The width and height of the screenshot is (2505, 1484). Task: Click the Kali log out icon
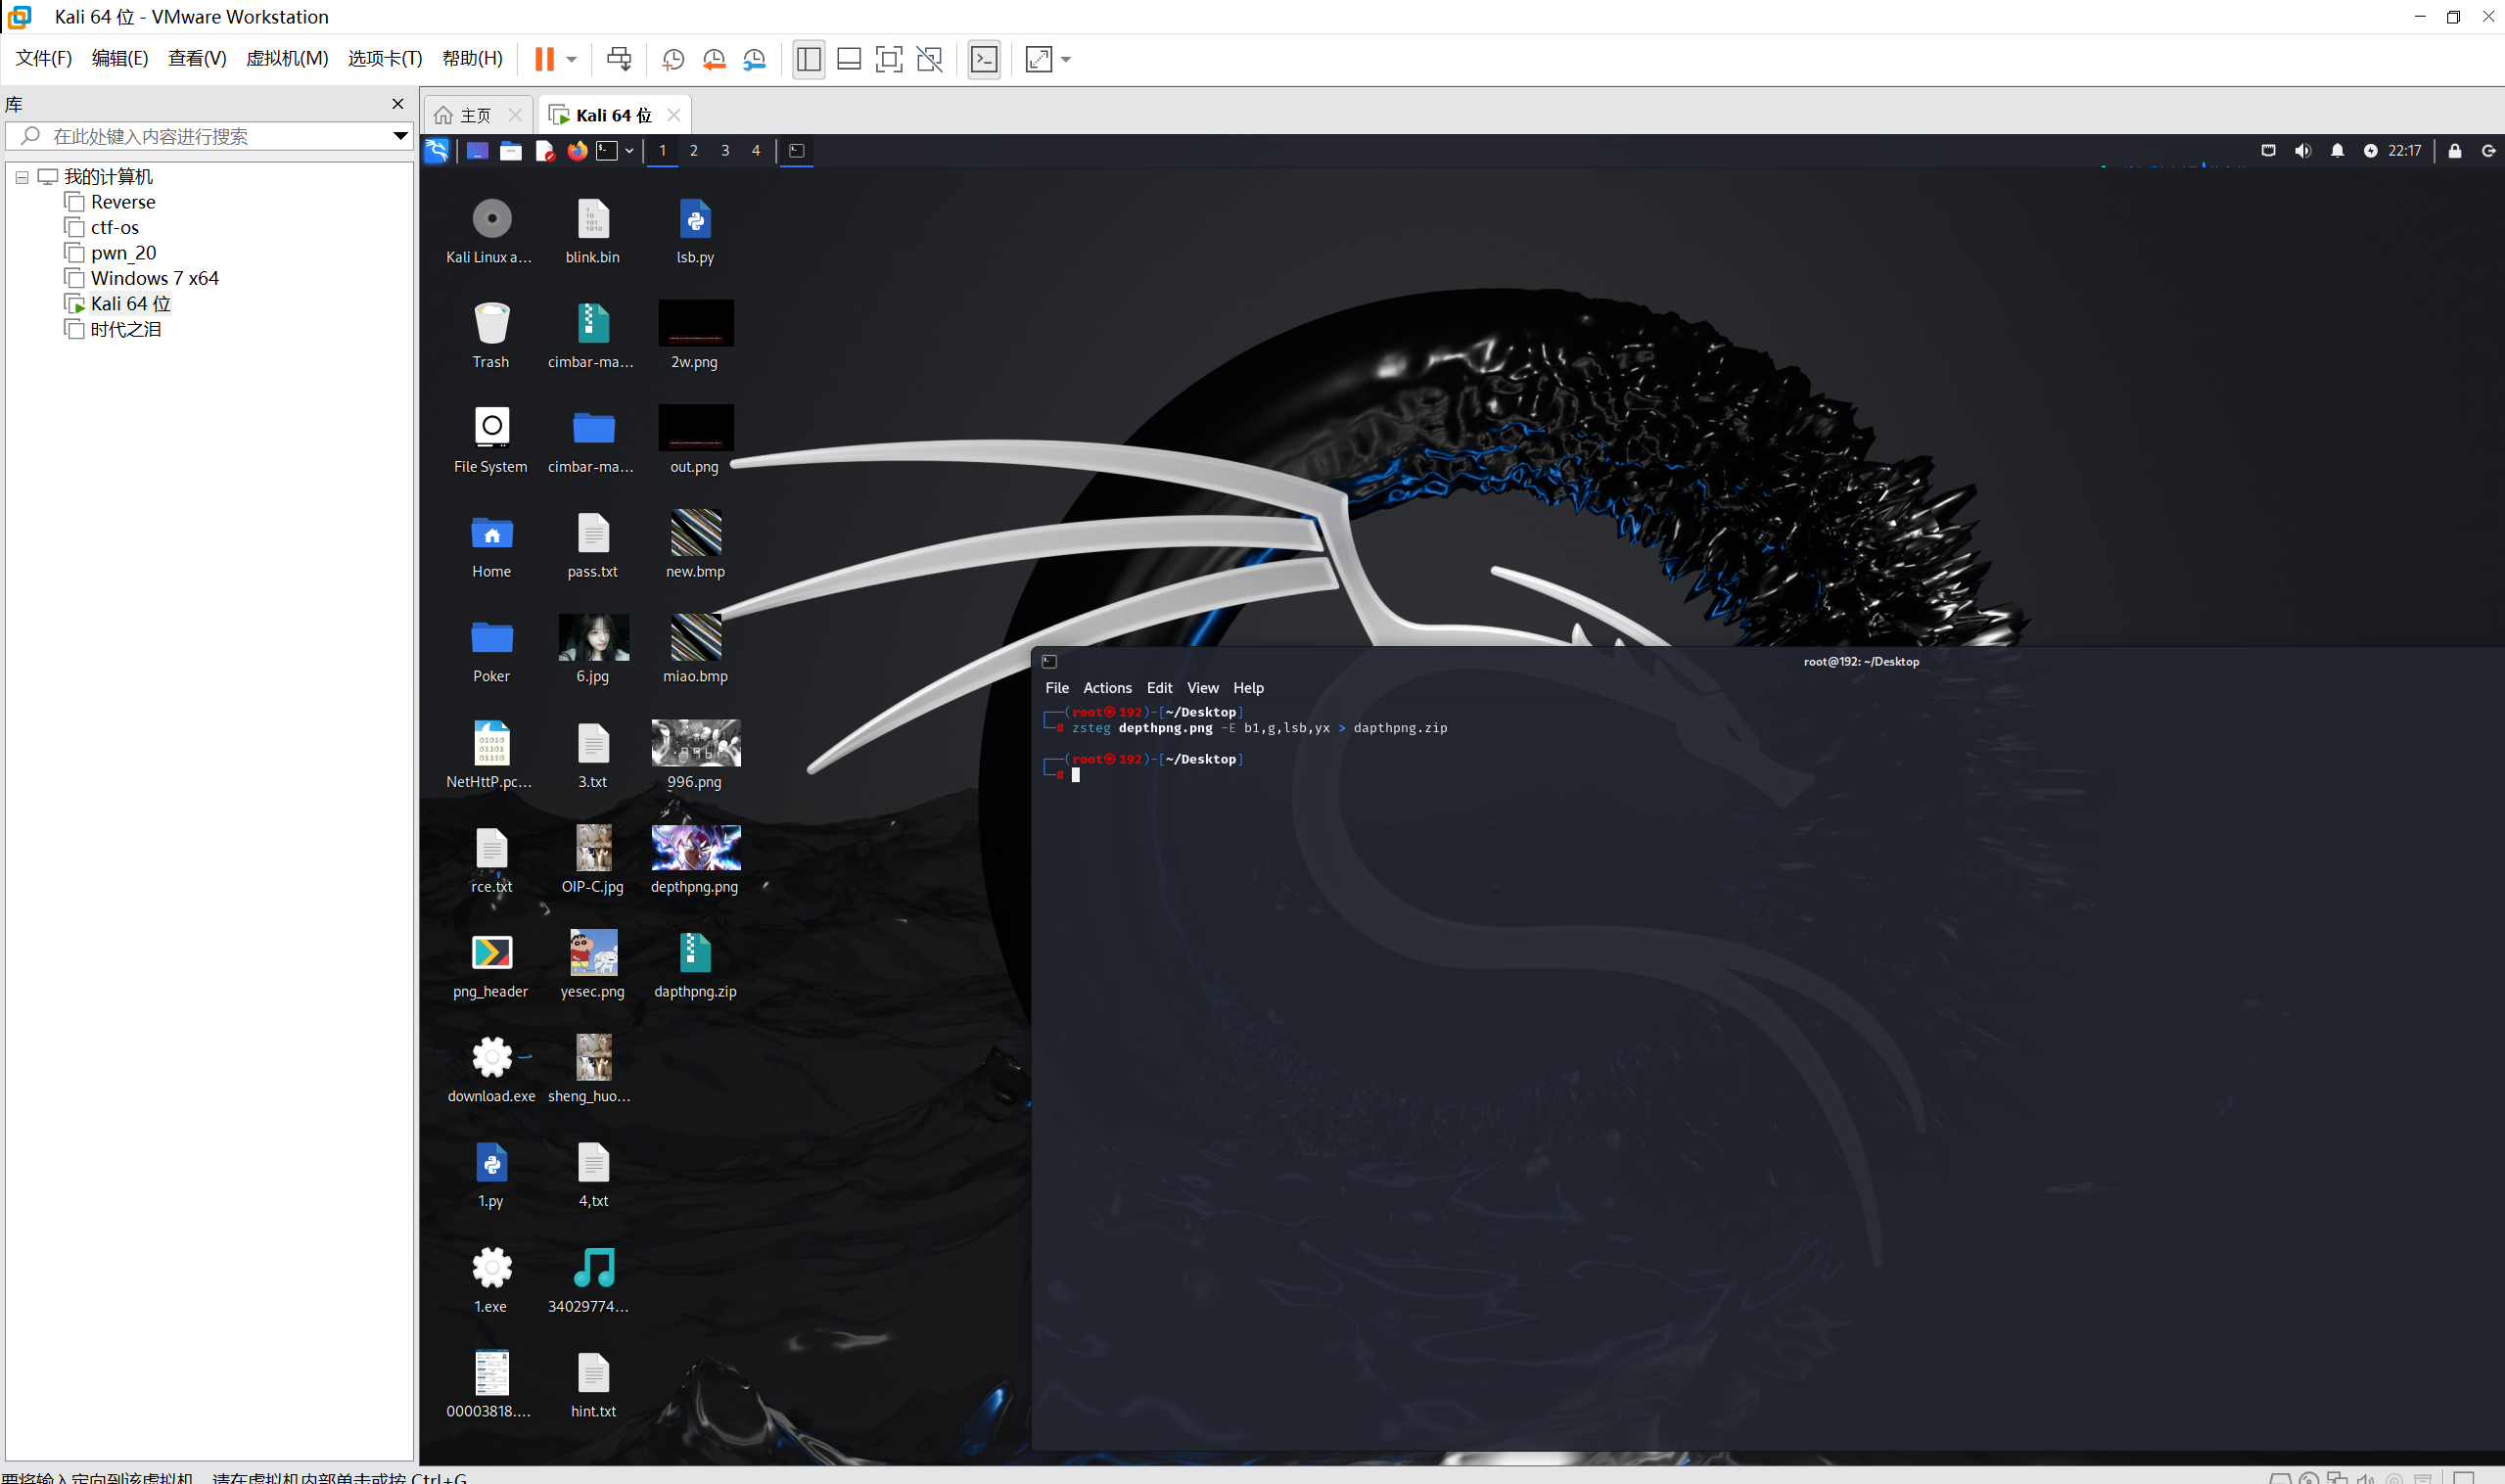[x=2489, y=151]
